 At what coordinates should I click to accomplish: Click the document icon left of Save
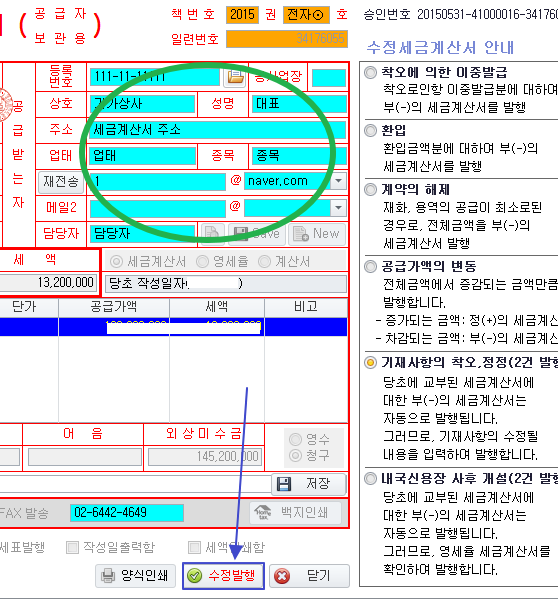212,233
